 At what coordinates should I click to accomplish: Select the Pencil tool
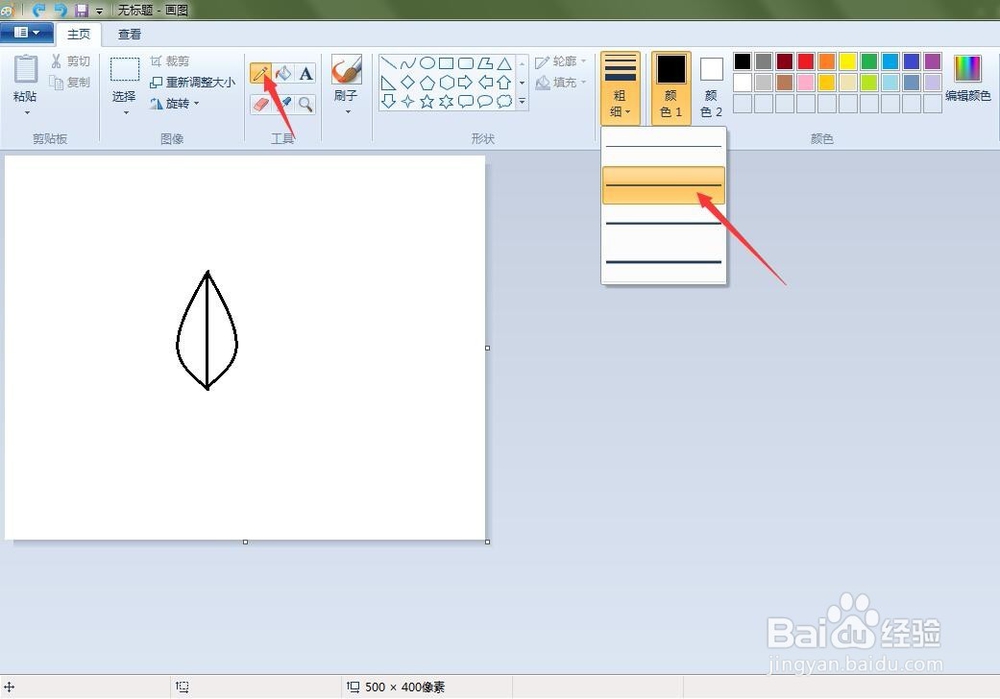click(x=260, y=73)
